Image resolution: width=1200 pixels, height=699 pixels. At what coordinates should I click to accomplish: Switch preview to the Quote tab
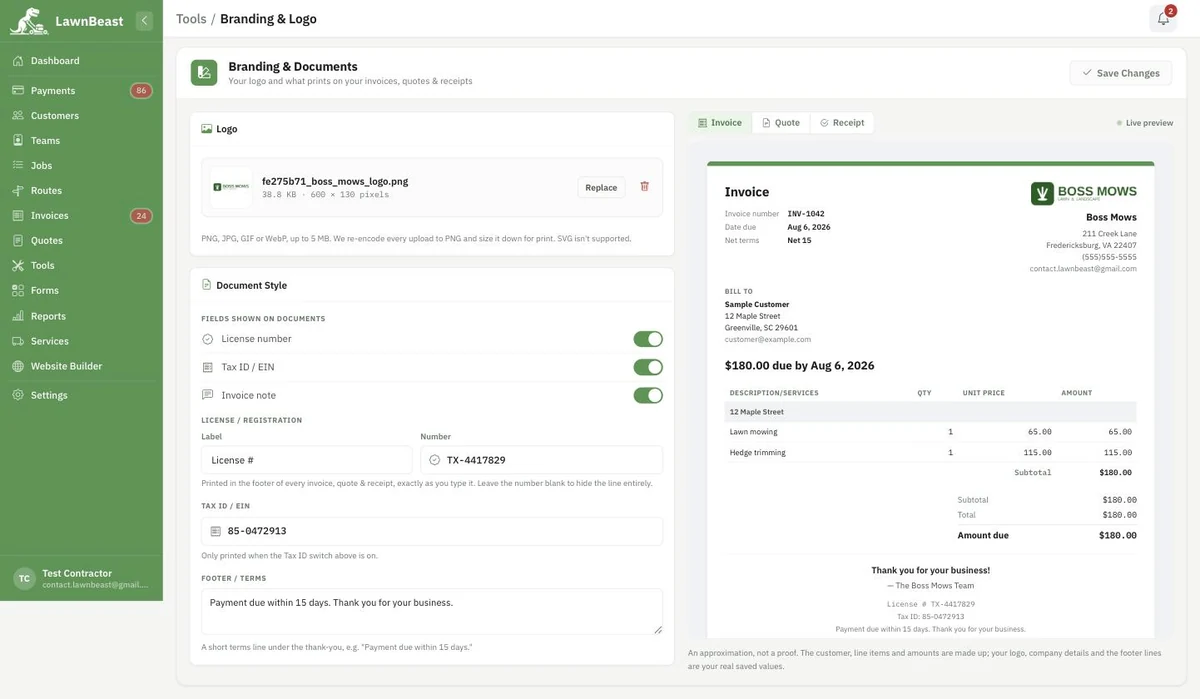click(x=781, y=122)
